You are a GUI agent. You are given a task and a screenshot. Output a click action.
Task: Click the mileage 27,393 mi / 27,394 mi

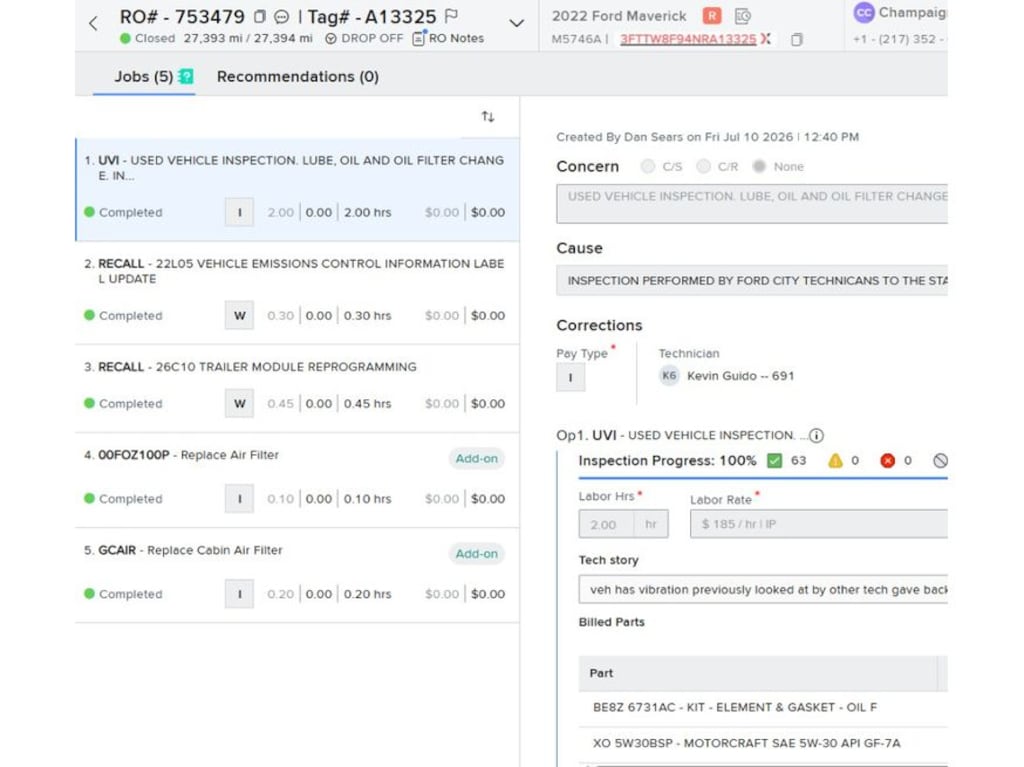pyautogui.click(x=248, y=39)
